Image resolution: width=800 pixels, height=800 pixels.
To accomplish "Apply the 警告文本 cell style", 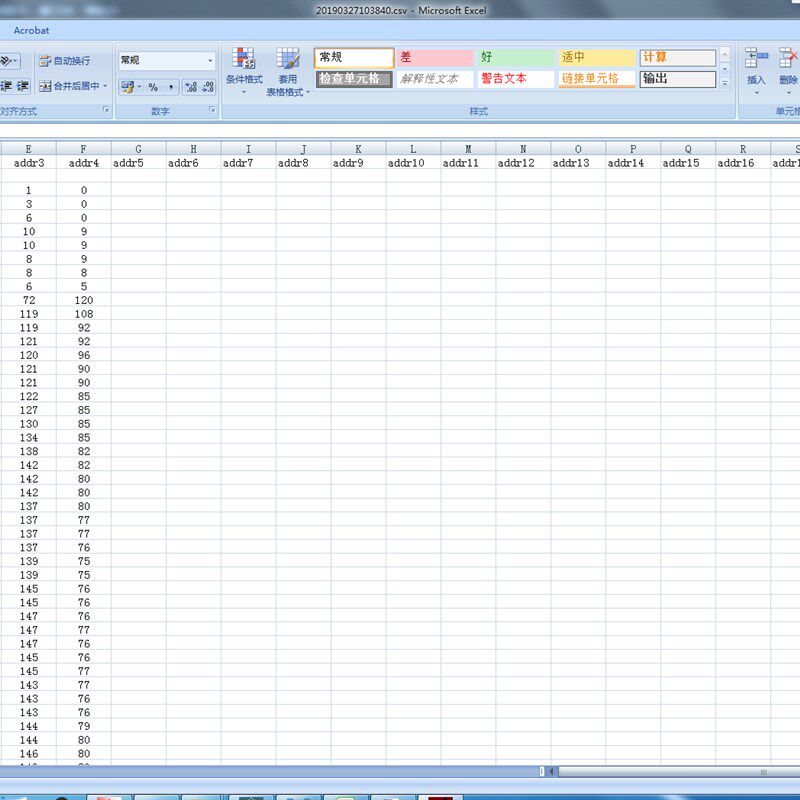I will point(516,79).
